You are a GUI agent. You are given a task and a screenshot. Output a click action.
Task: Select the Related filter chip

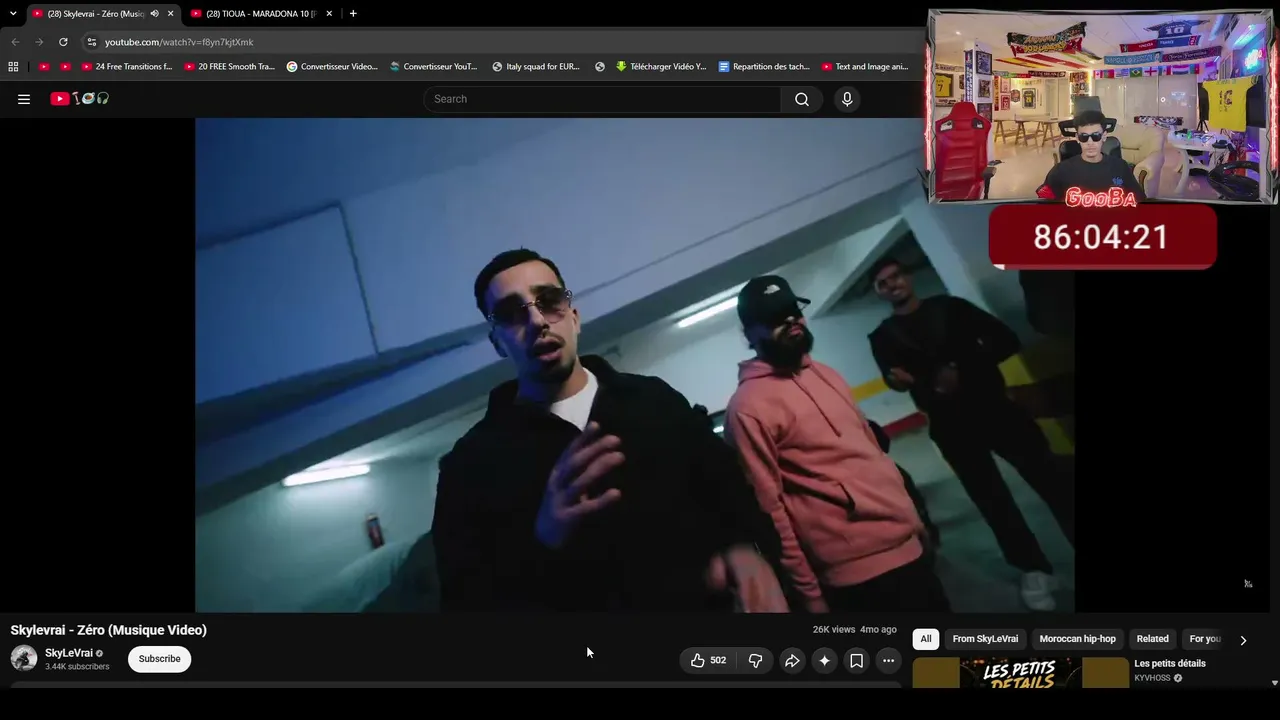[x=1152, y=639]
